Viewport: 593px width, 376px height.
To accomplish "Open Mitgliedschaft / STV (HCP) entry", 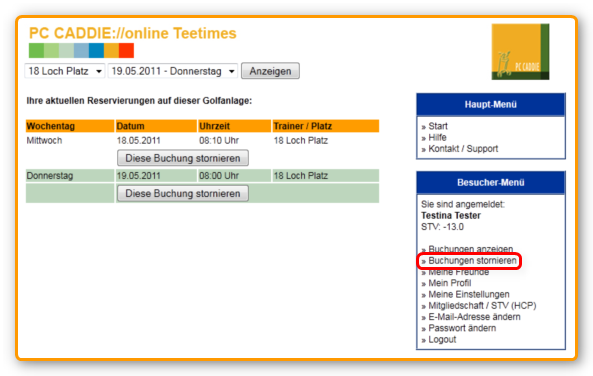I will pos(482,306).
